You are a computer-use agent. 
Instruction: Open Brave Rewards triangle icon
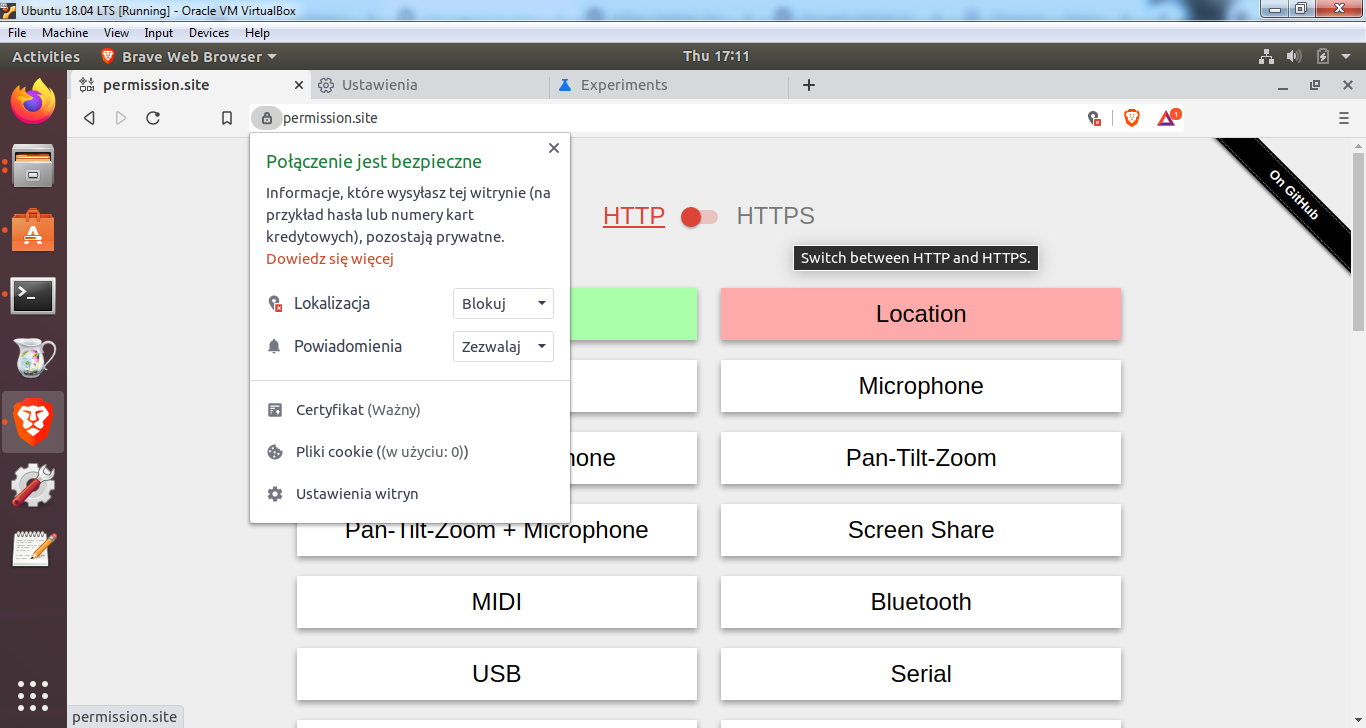(x=1168, y=117)
